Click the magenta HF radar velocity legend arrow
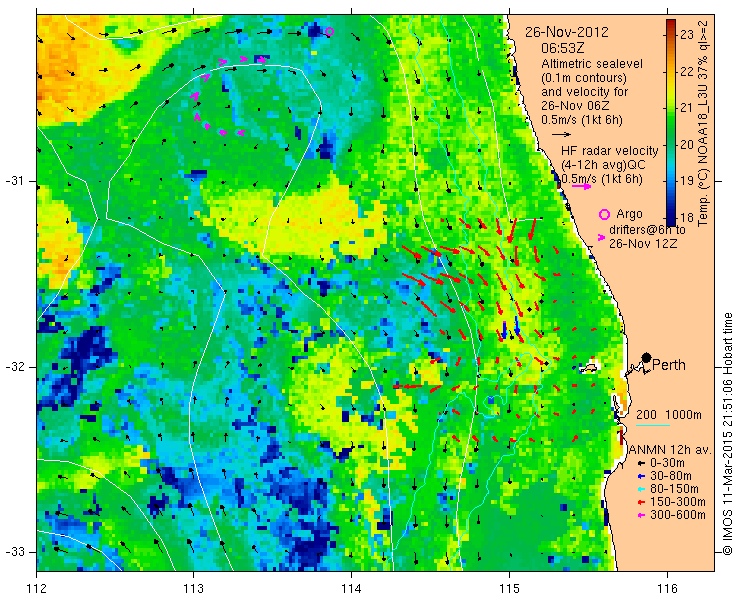This screenshot has height=600, width=740. (x=581, y=186)
